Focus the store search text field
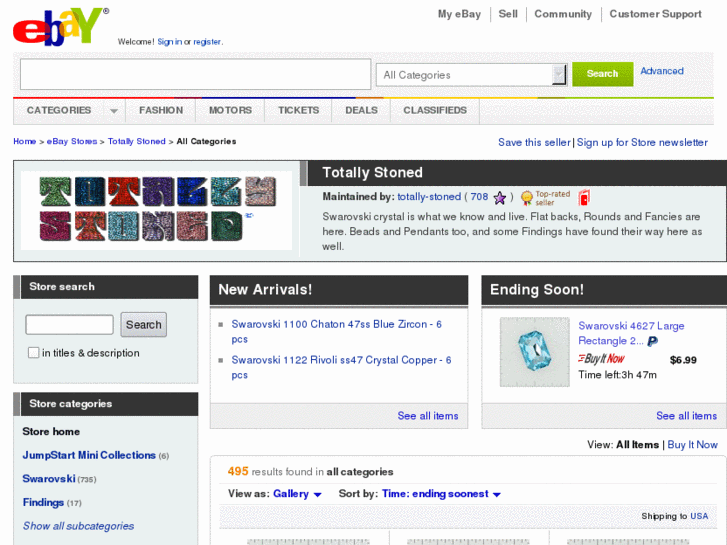This screenshot has height=545, width=727. [x=70, y=324]
